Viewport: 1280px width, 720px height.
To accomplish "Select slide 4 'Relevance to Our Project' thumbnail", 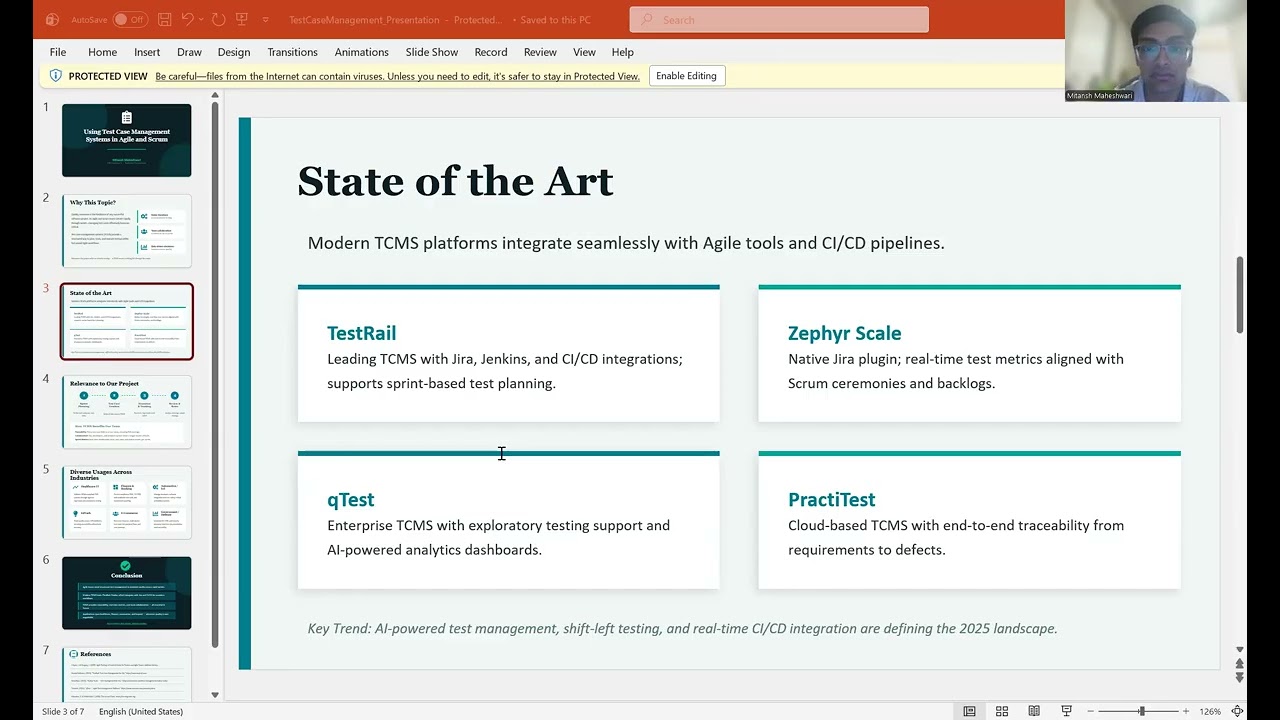I will 126,412.
